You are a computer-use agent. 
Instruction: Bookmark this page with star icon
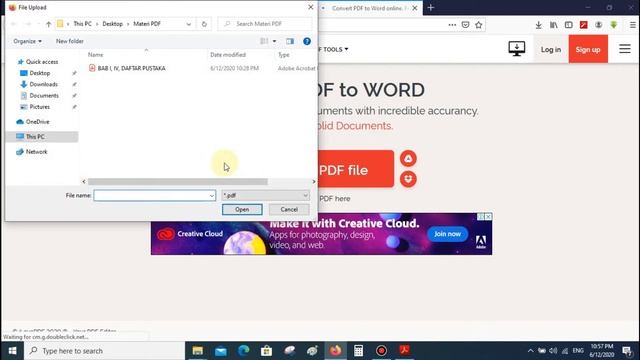point(479,25)
